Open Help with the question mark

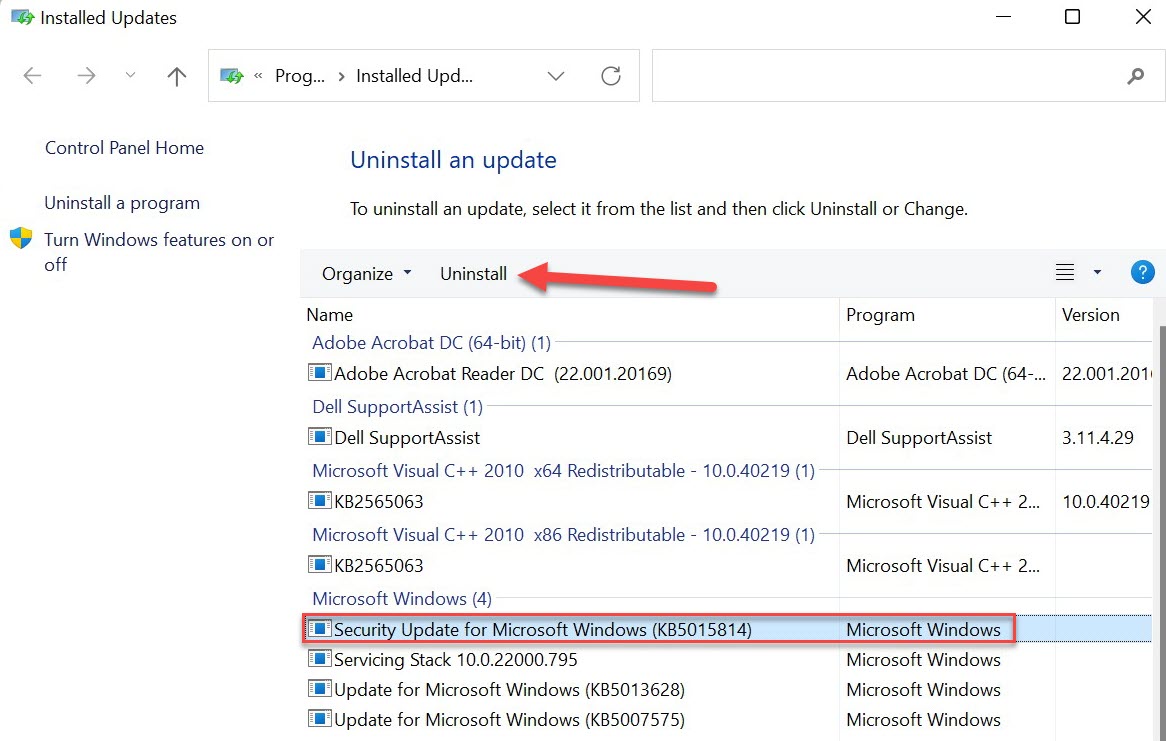click(1142, 272)
